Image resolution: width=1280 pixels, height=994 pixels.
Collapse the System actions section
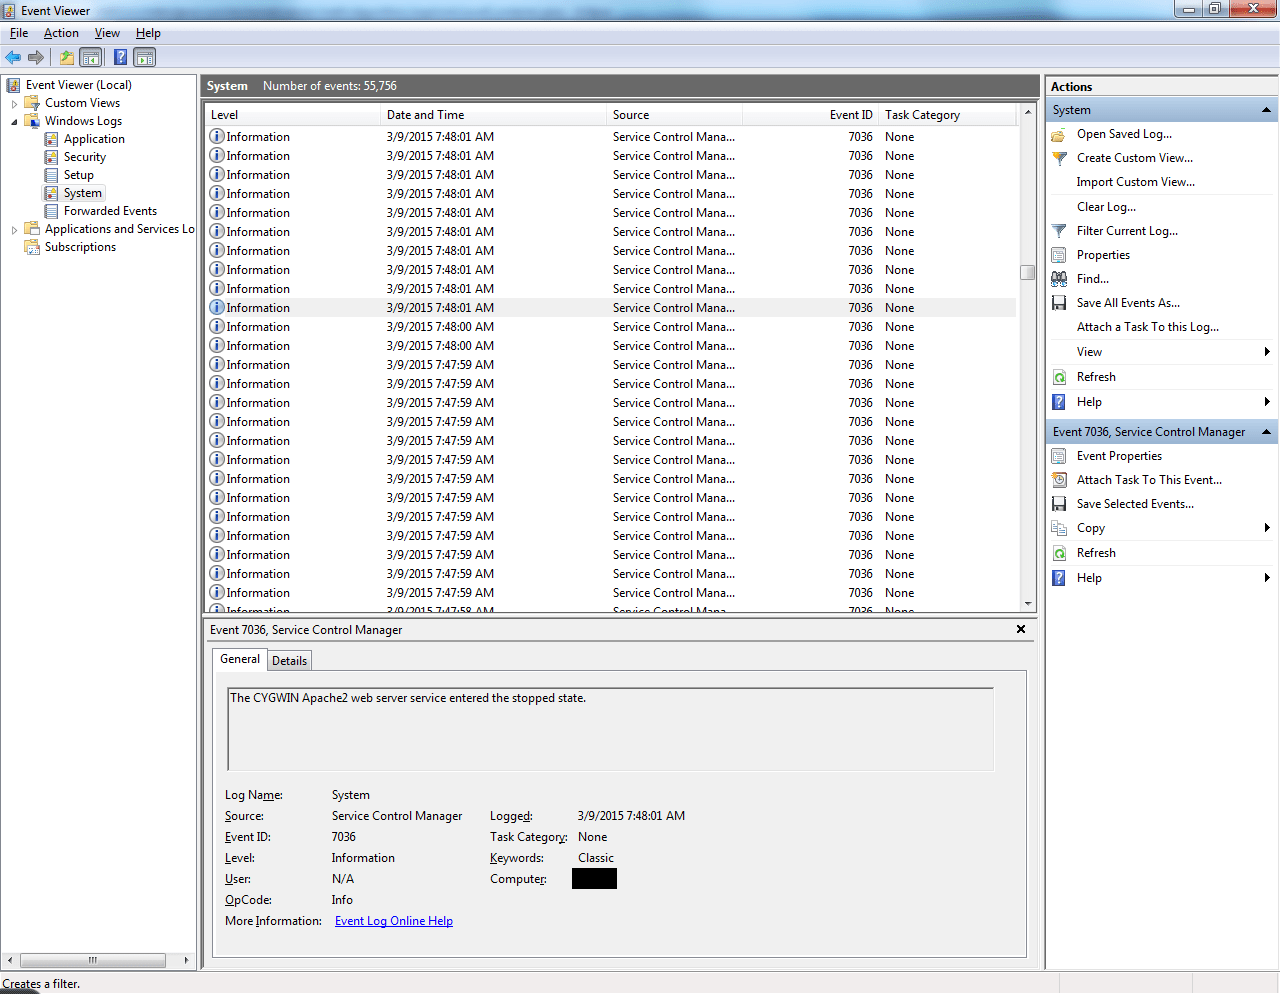pyautogui.click(x=1268, y=109)
